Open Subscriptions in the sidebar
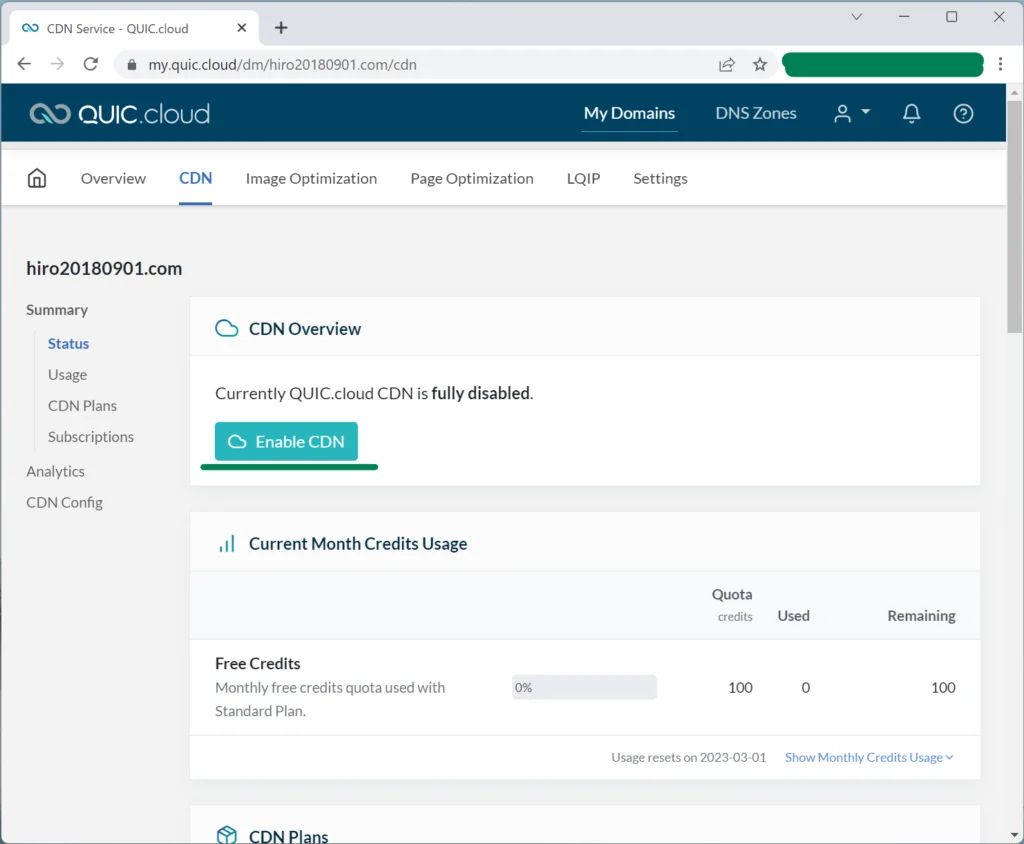 (91, 437)
